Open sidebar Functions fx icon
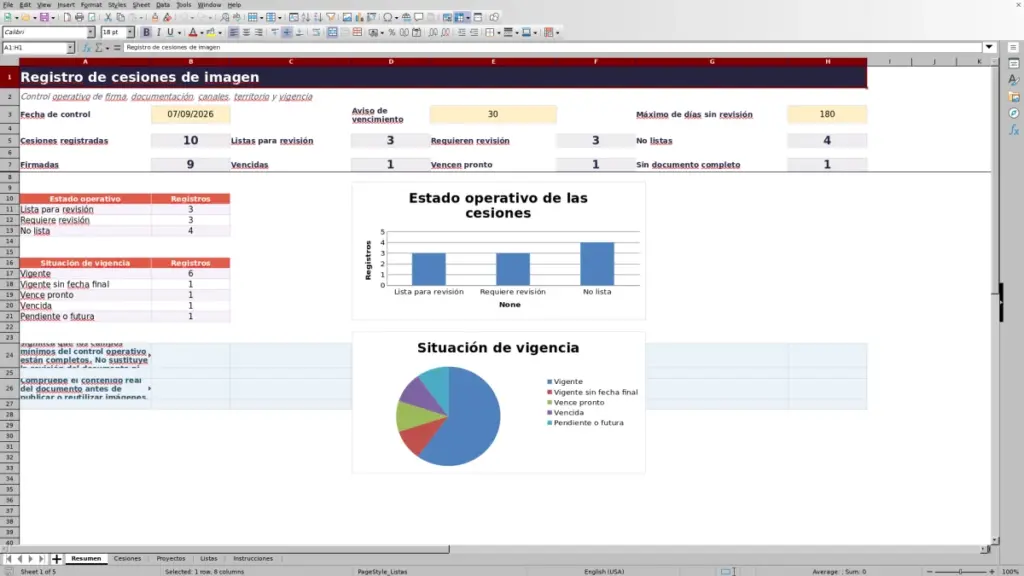 pos(1014,131)
